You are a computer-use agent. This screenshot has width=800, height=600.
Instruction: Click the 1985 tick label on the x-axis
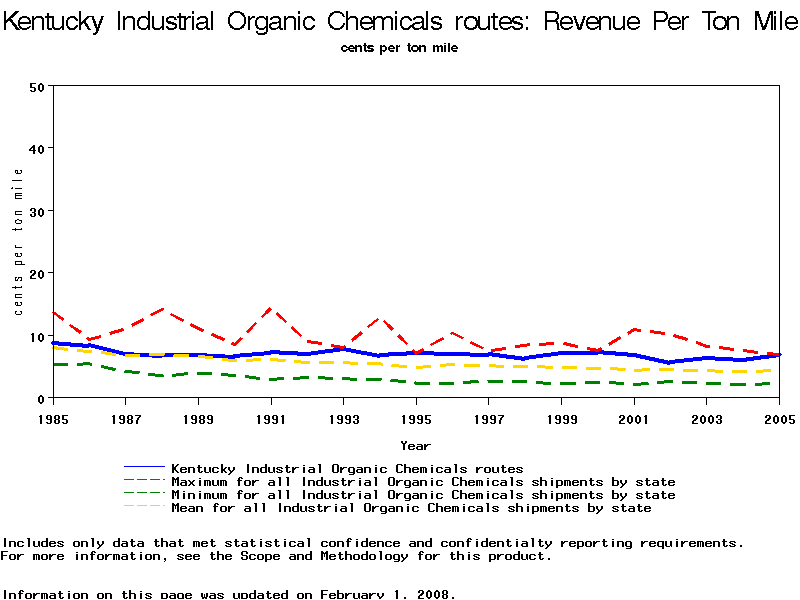52,418
